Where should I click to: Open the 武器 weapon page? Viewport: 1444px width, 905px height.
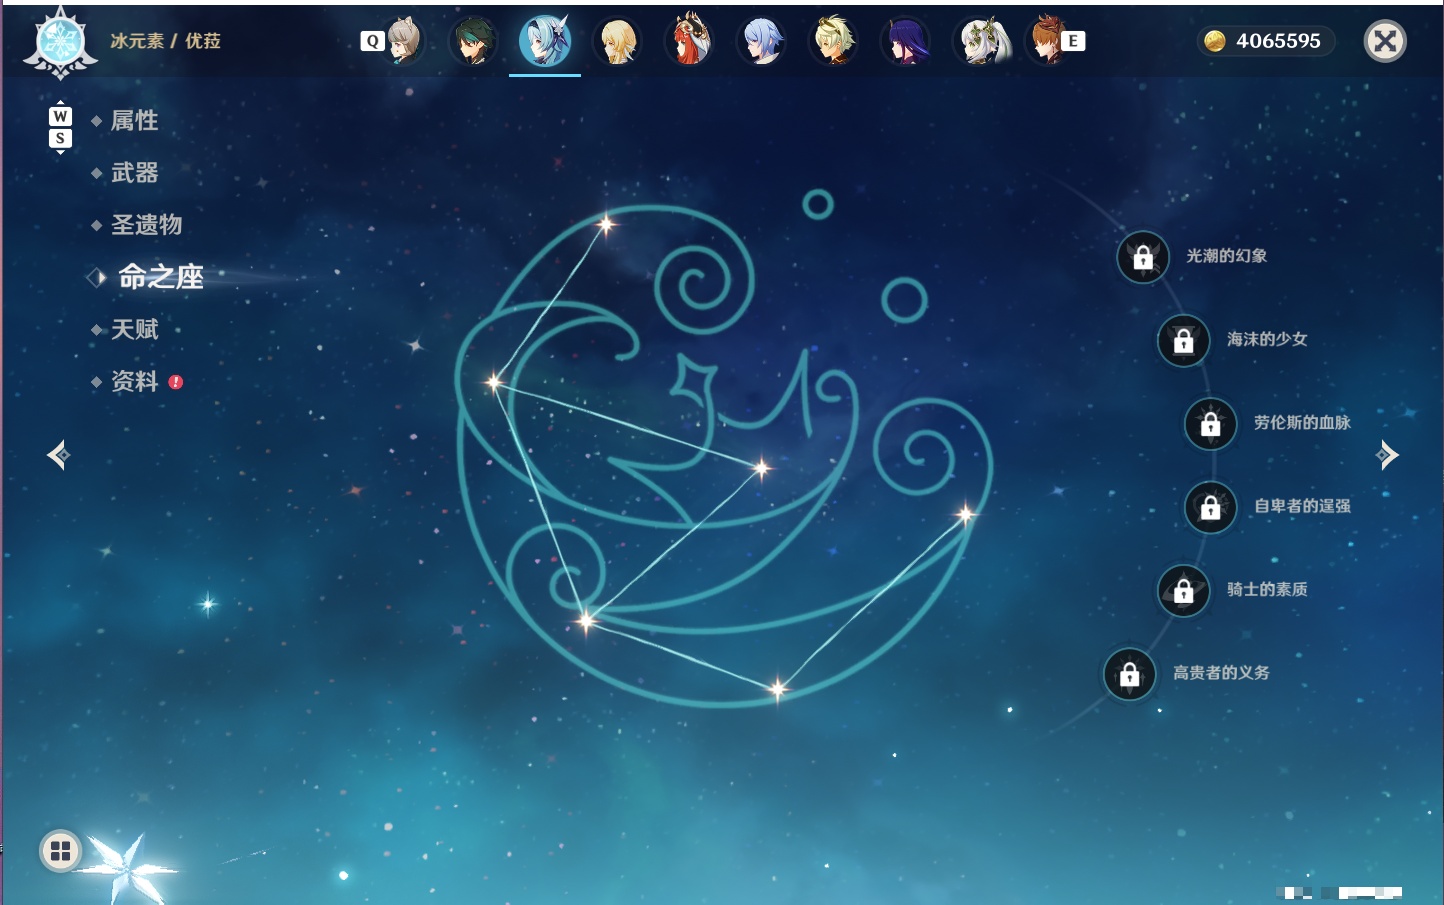click(134, 173)
